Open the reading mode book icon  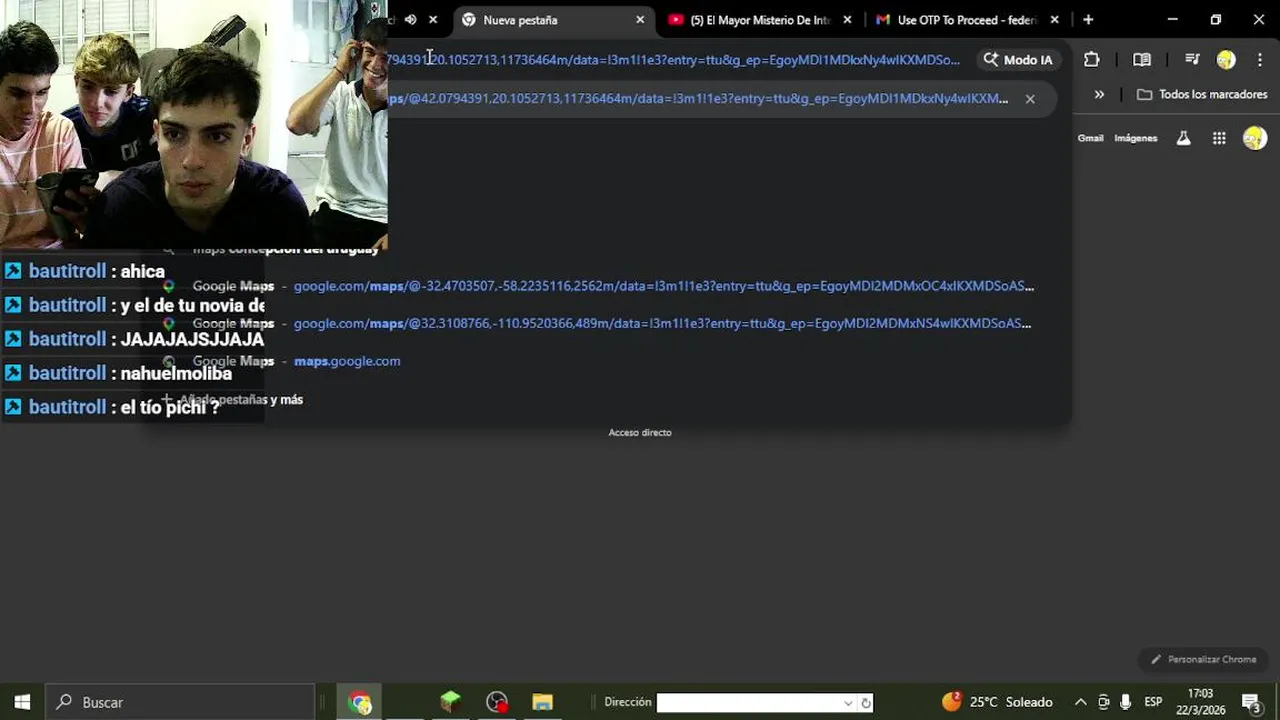pos(1142,60)
